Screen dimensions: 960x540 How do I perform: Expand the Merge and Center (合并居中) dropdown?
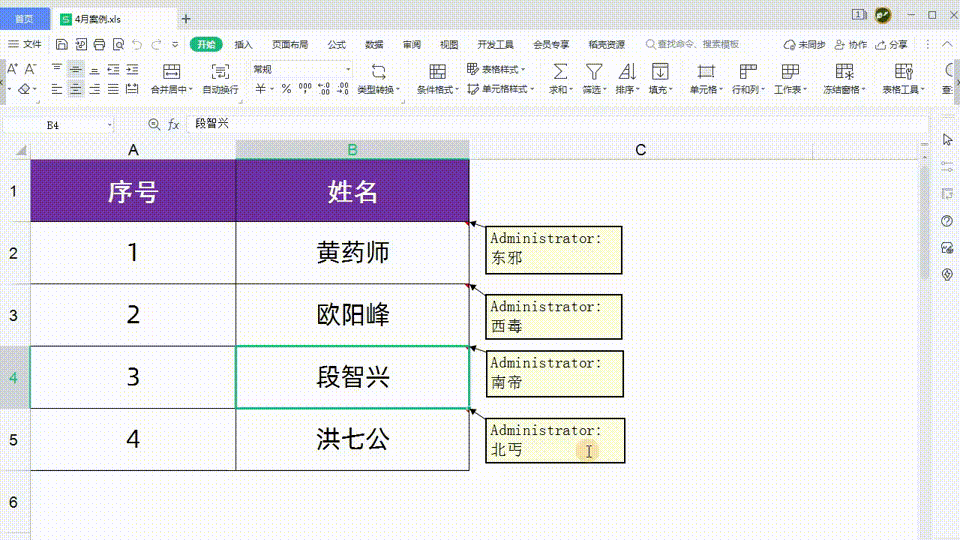pos(191,90)
